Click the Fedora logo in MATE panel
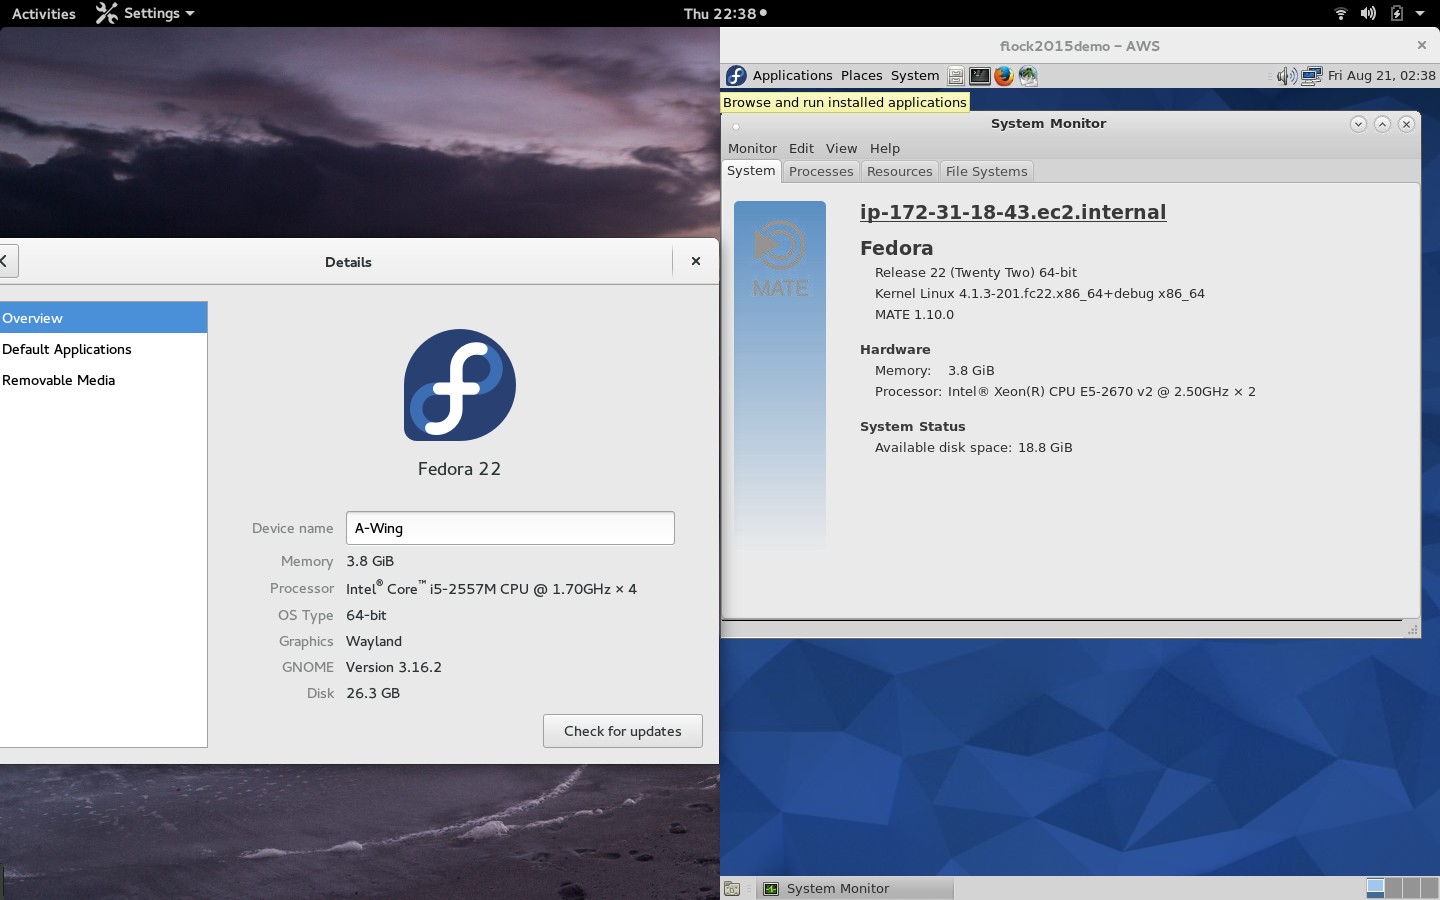 coord(736,76)
